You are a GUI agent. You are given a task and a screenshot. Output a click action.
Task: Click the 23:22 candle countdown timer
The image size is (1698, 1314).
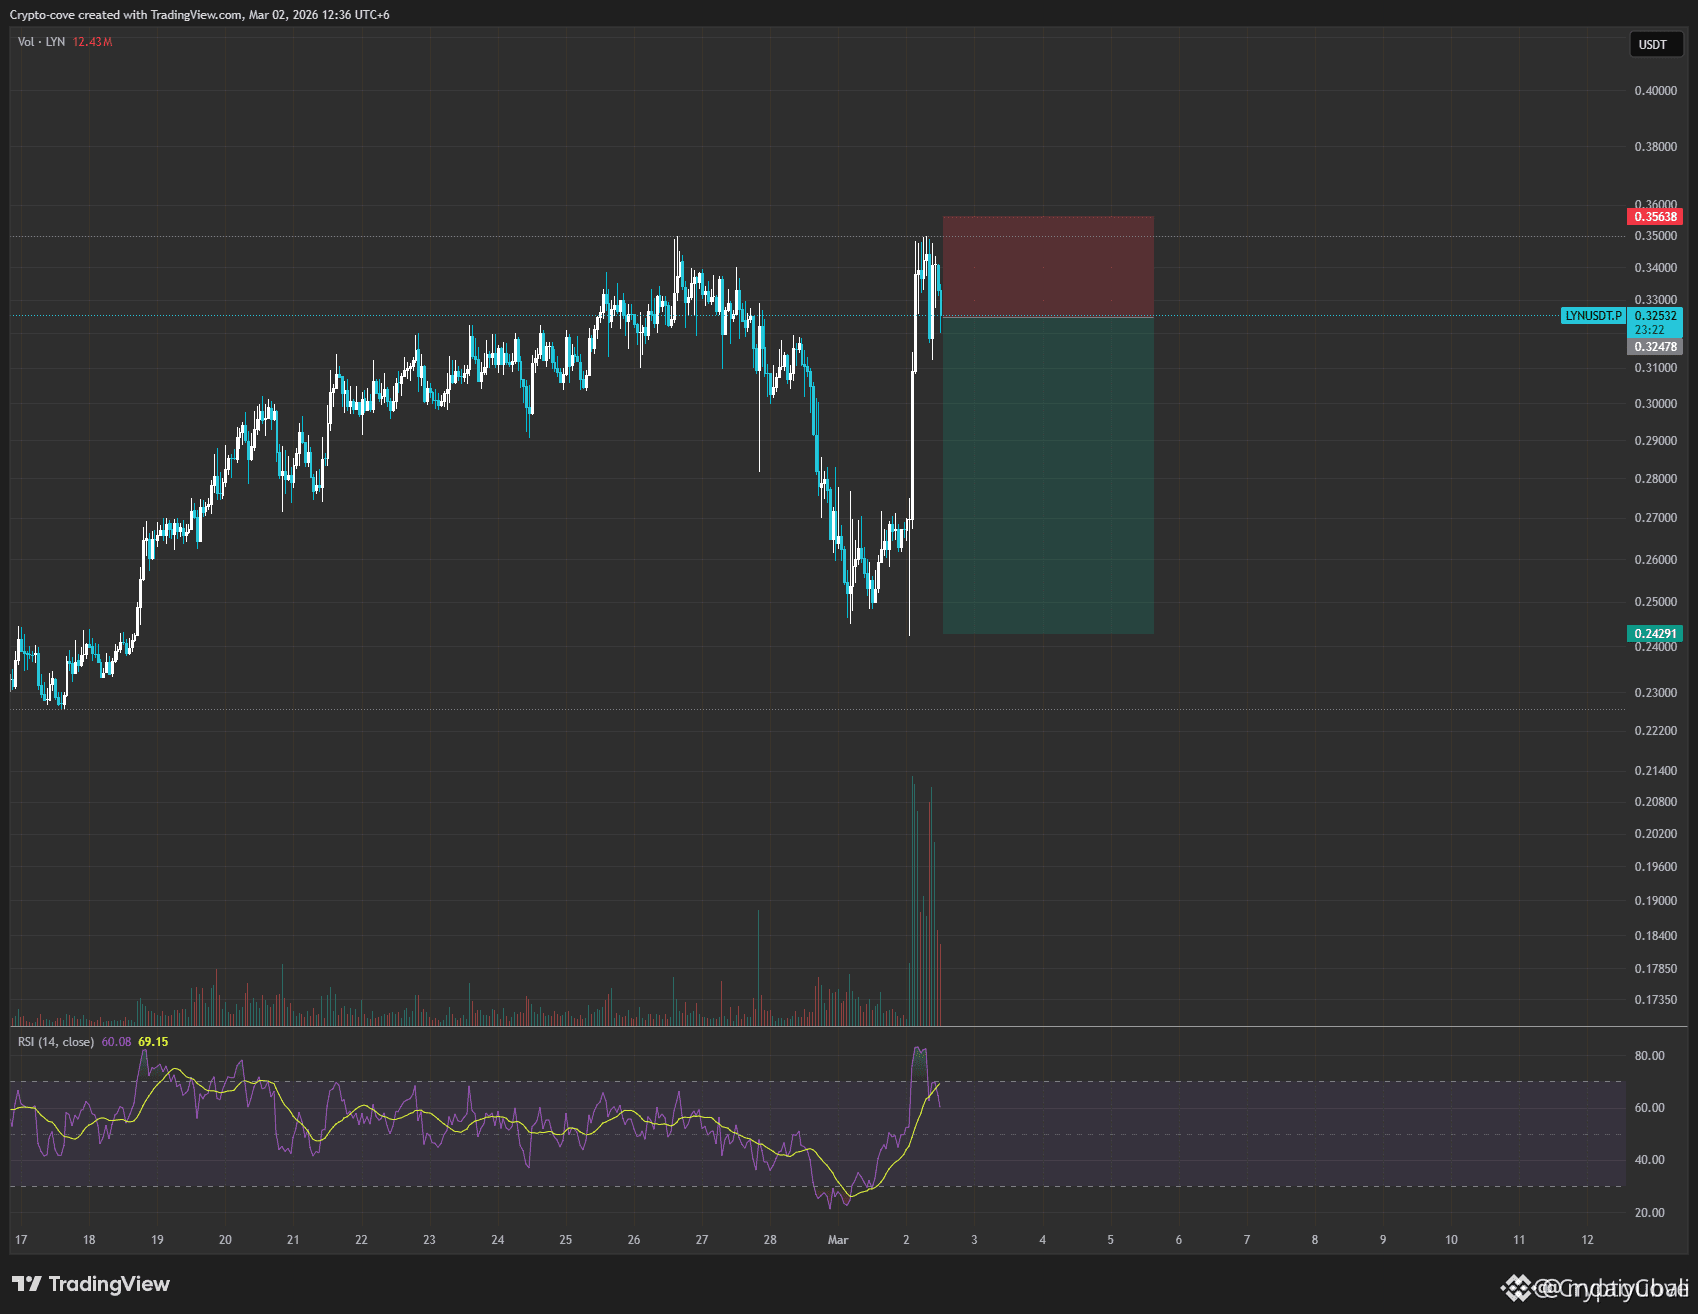coord(1650,330)
